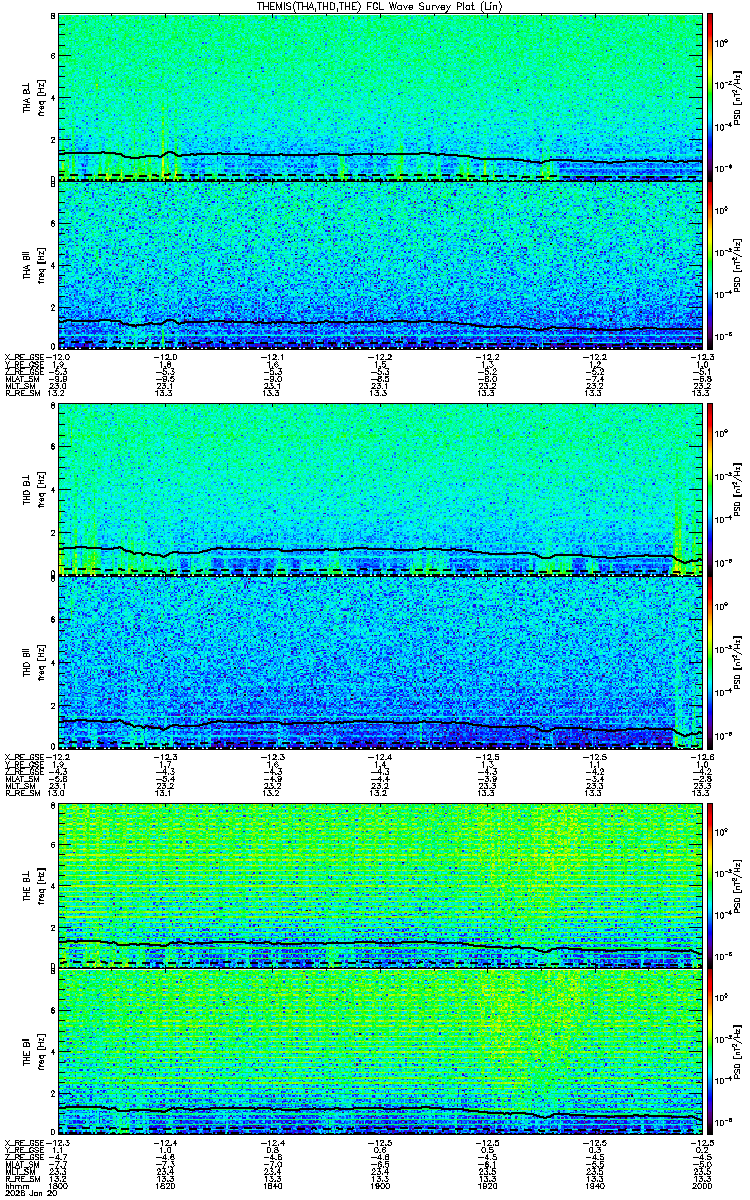Screen dimensions: 750x1200
Task: Click the R_RE_SM row label under THA panels
Action: point(21,394)
